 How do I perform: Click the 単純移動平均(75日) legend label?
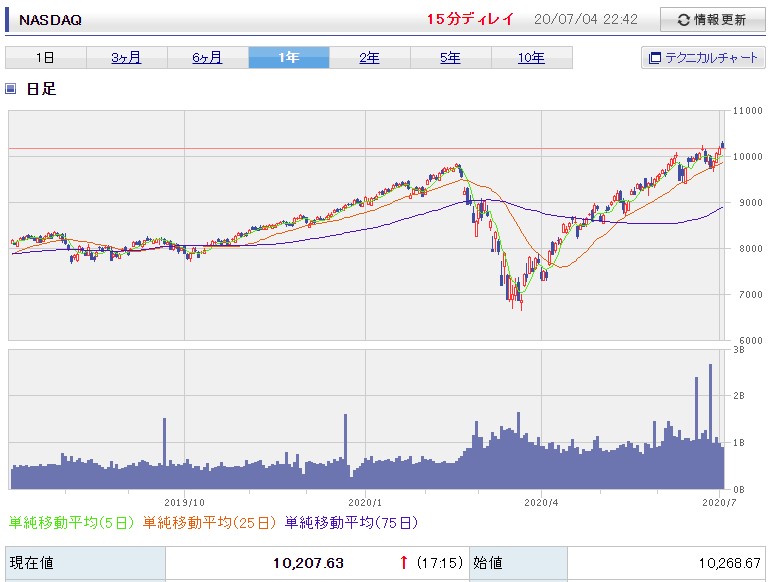pos(352,523)
